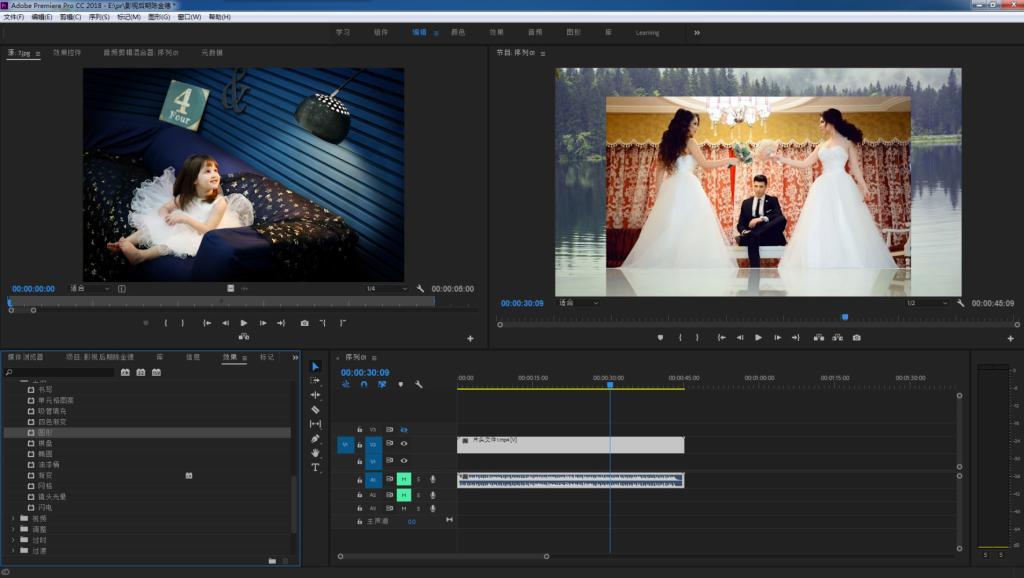
Task: Open the 序列(S) menu
Action: 99,17
